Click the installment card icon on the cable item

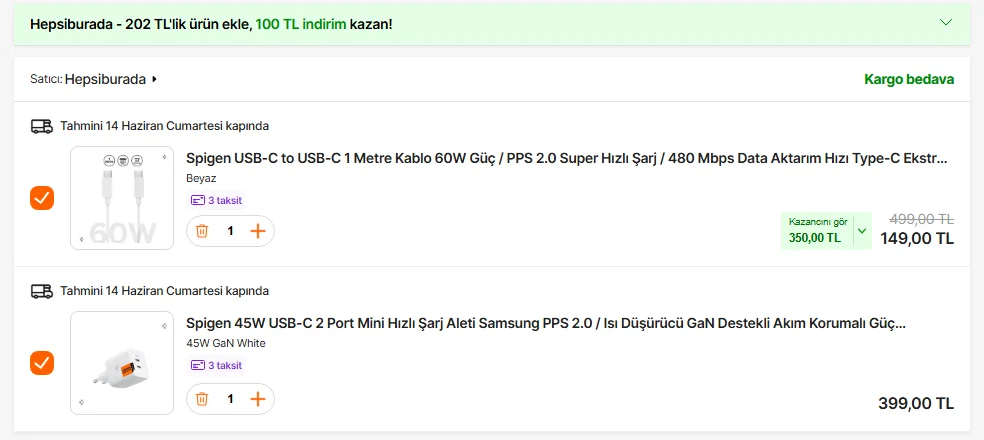coord(197,200)
